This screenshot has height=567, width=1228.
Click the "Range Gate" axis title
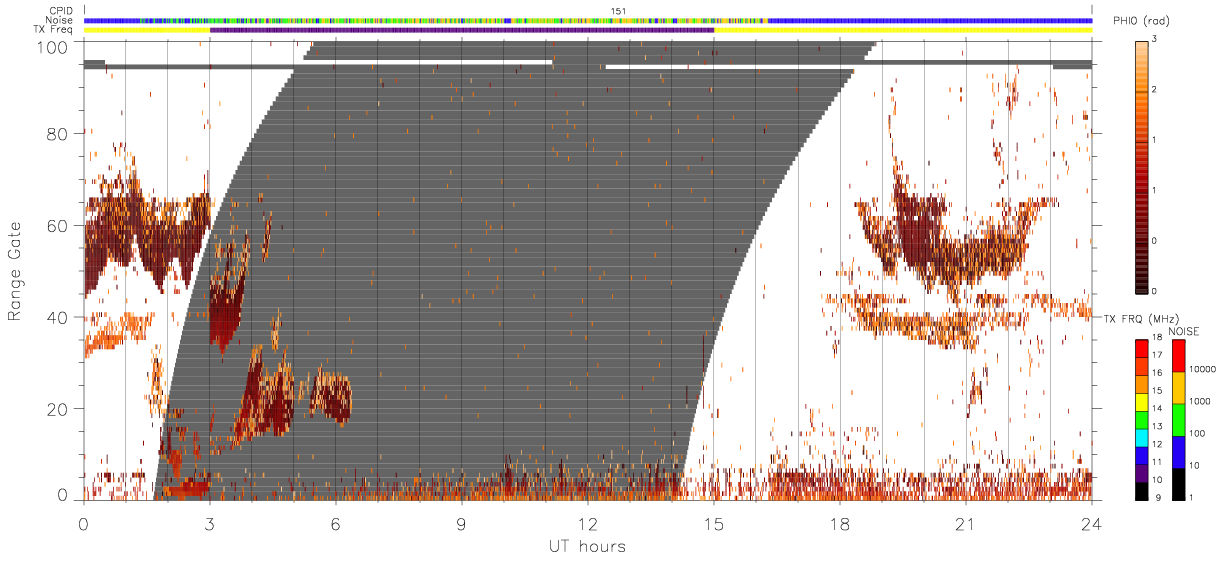coord(16,271)
